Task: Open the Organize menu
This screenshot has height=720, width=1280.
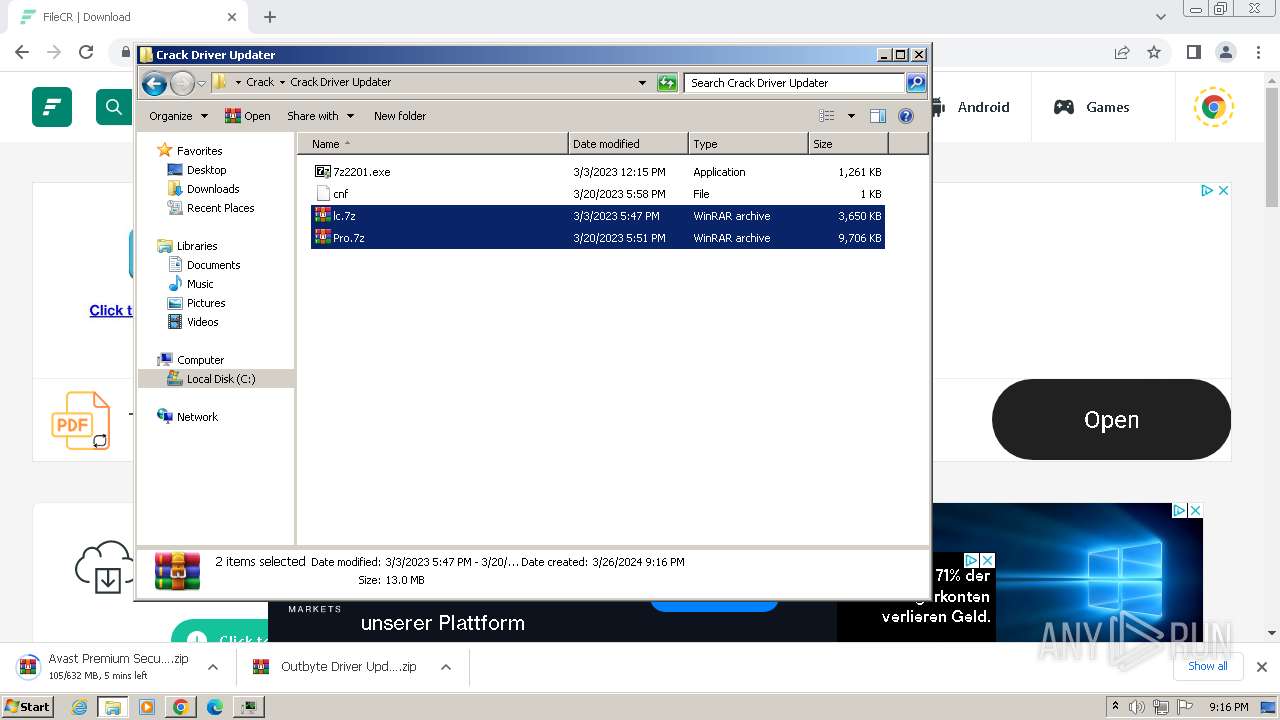Action: (178, 116)
